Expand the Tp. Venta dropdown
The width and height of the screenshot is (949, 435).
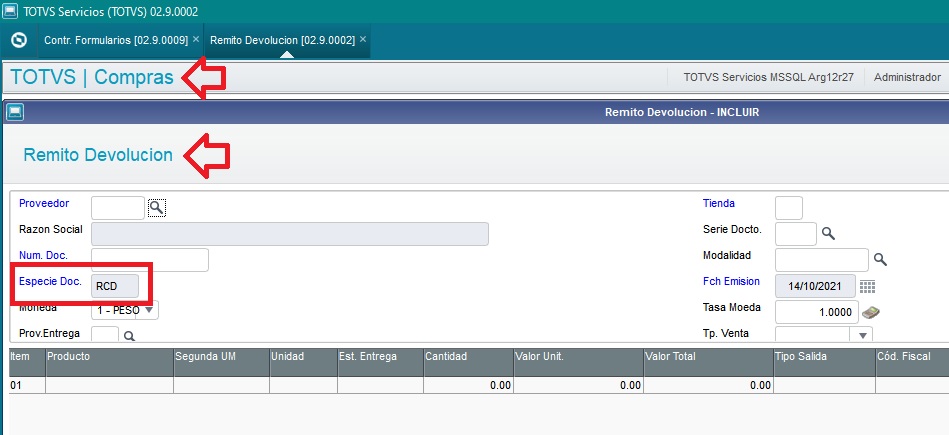[x=863, y=335]
